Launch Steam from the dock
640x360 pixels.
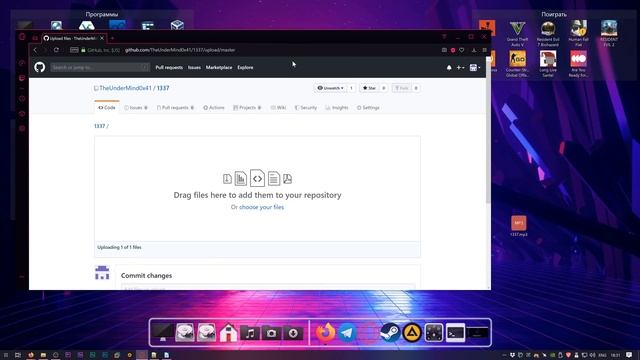(x=390, y=333)
